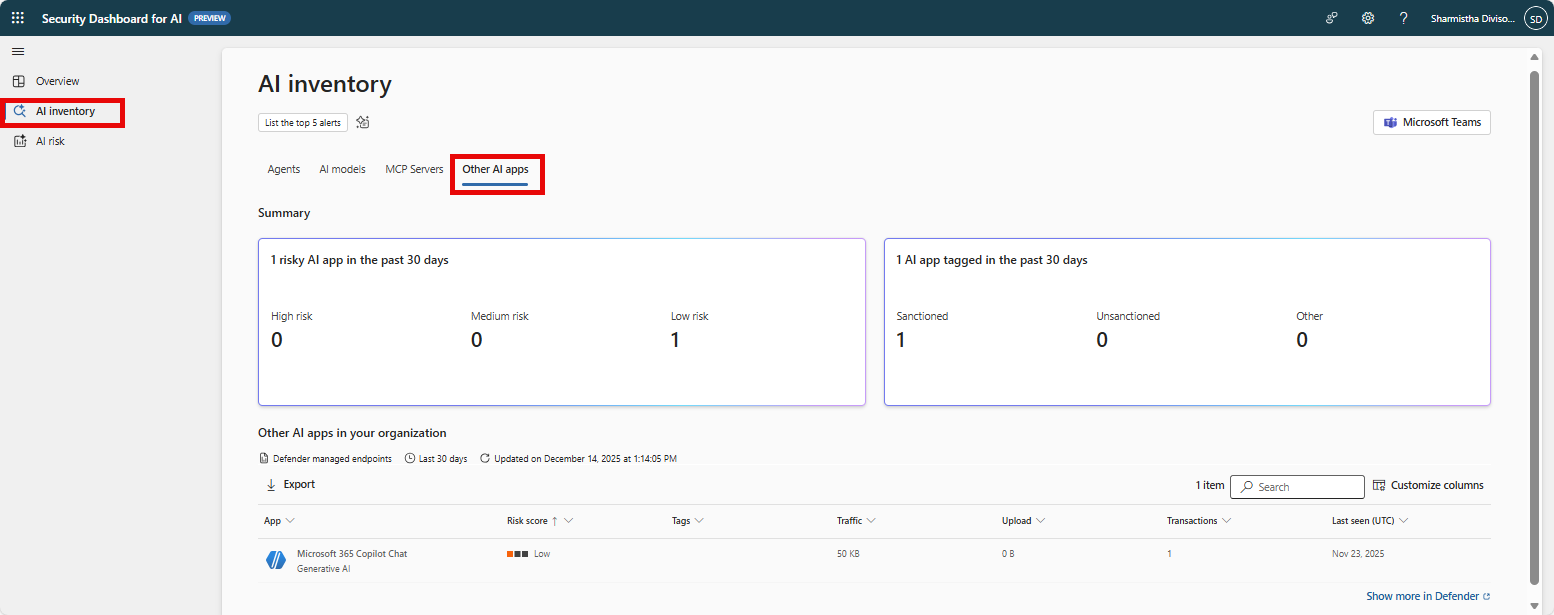Viewport: 1554px width, 615px height.
Task: Click the Medium risk count 0
Action: 477,340
